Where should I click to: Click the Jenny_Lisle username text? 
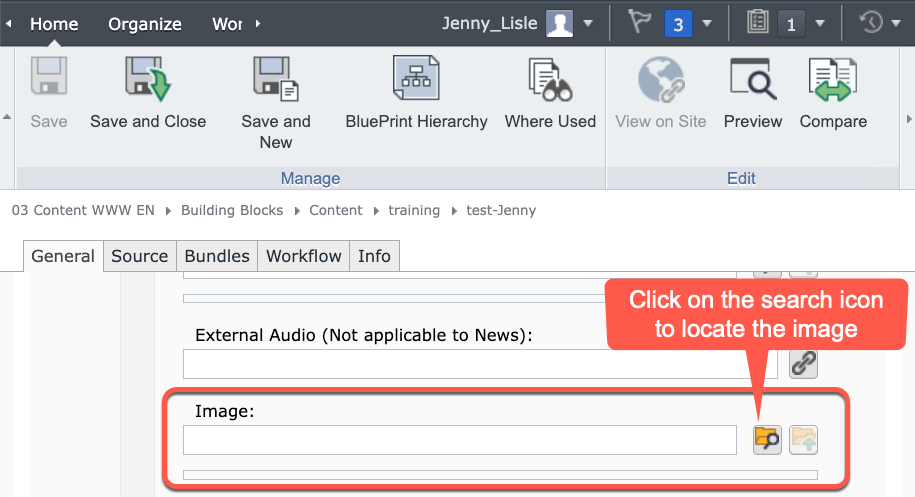click(490, 23)
